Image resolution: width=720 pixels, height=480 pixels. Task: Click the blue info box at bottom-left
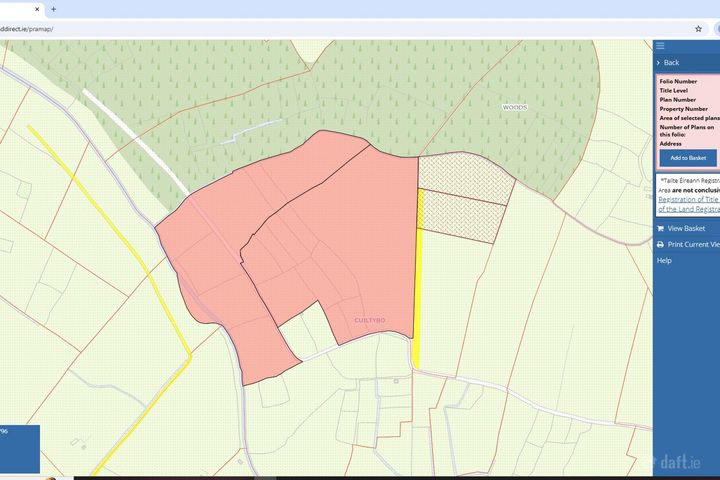click(18, 448)
